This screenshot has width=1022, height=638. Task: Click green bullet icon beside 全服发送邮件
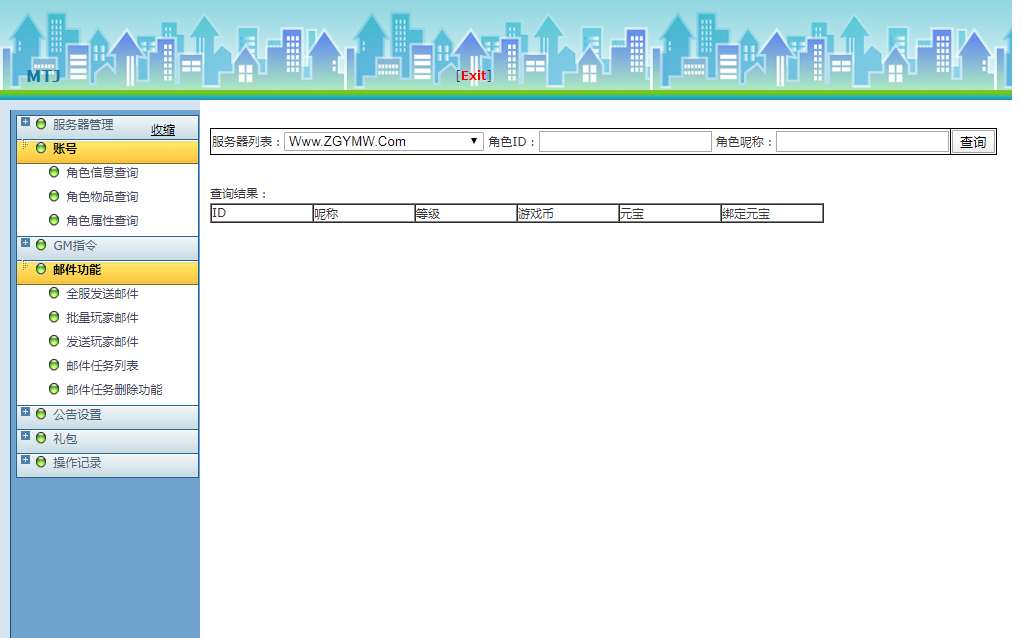tap(54, 293)
